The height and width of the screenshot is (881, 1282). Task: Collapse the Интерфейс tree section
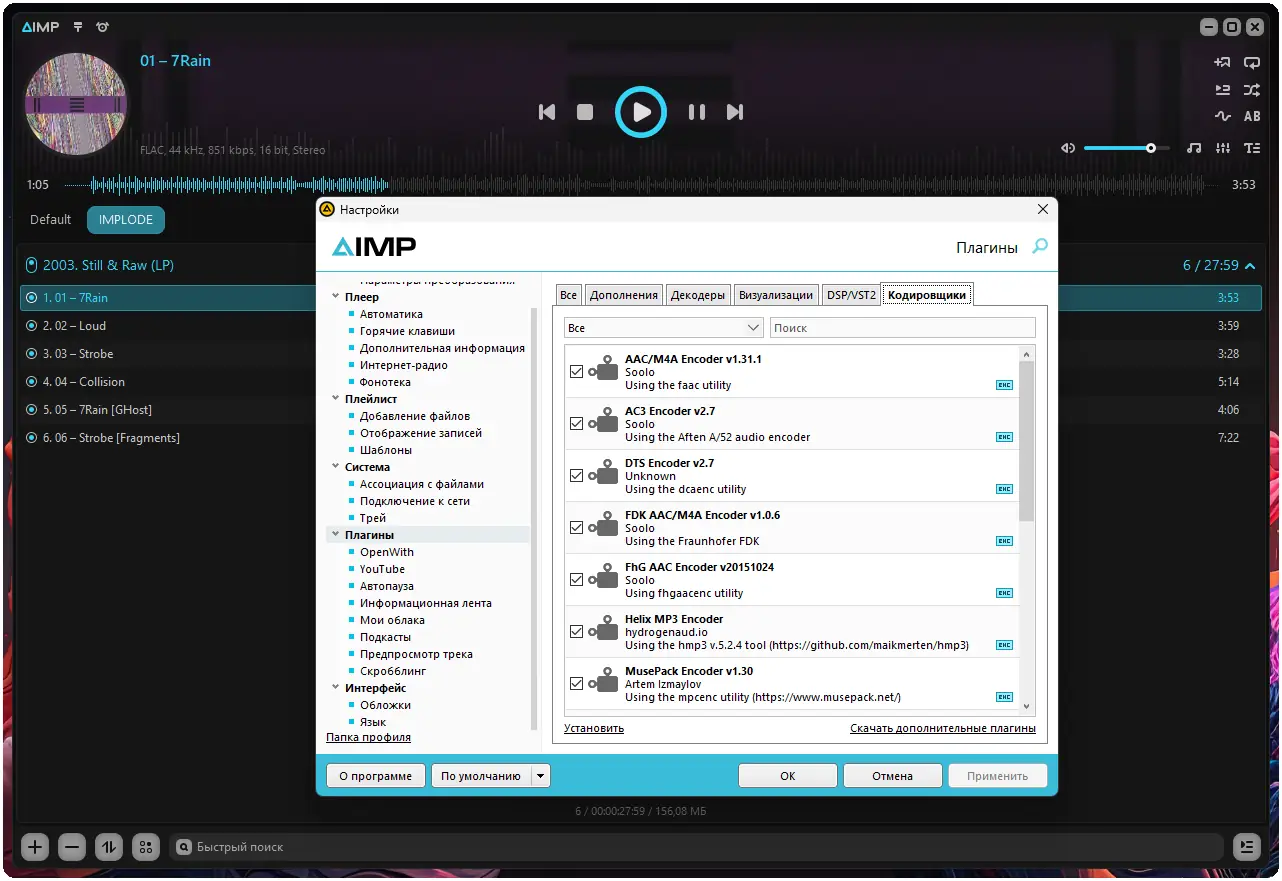[336, 688]
